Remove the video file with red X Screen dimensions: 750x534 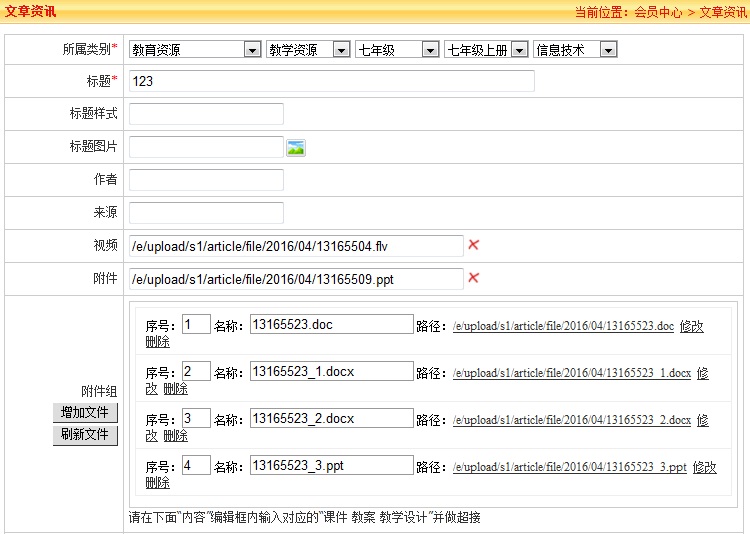pyautogui.click(x=473, y=245)
